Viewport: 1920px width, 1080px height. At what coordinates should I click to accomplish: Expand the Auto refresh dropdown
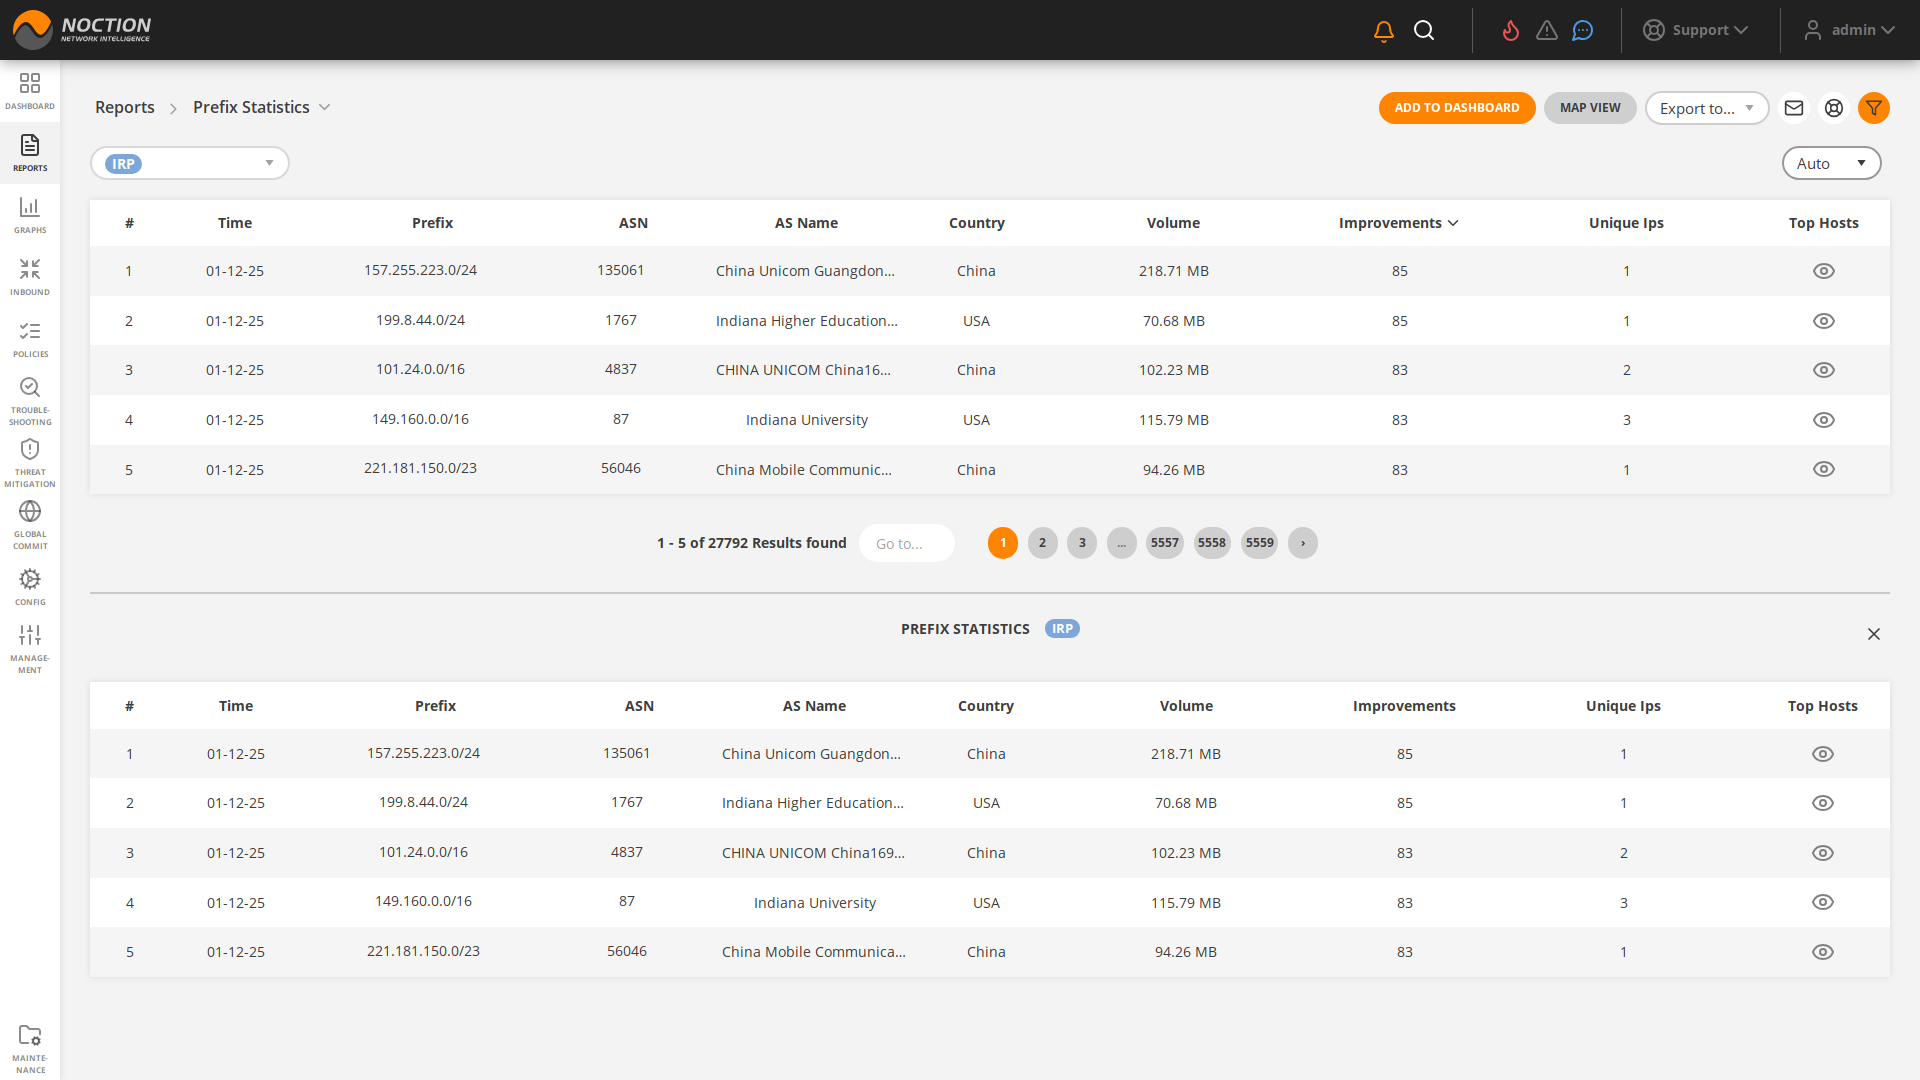coord(1830,163)
